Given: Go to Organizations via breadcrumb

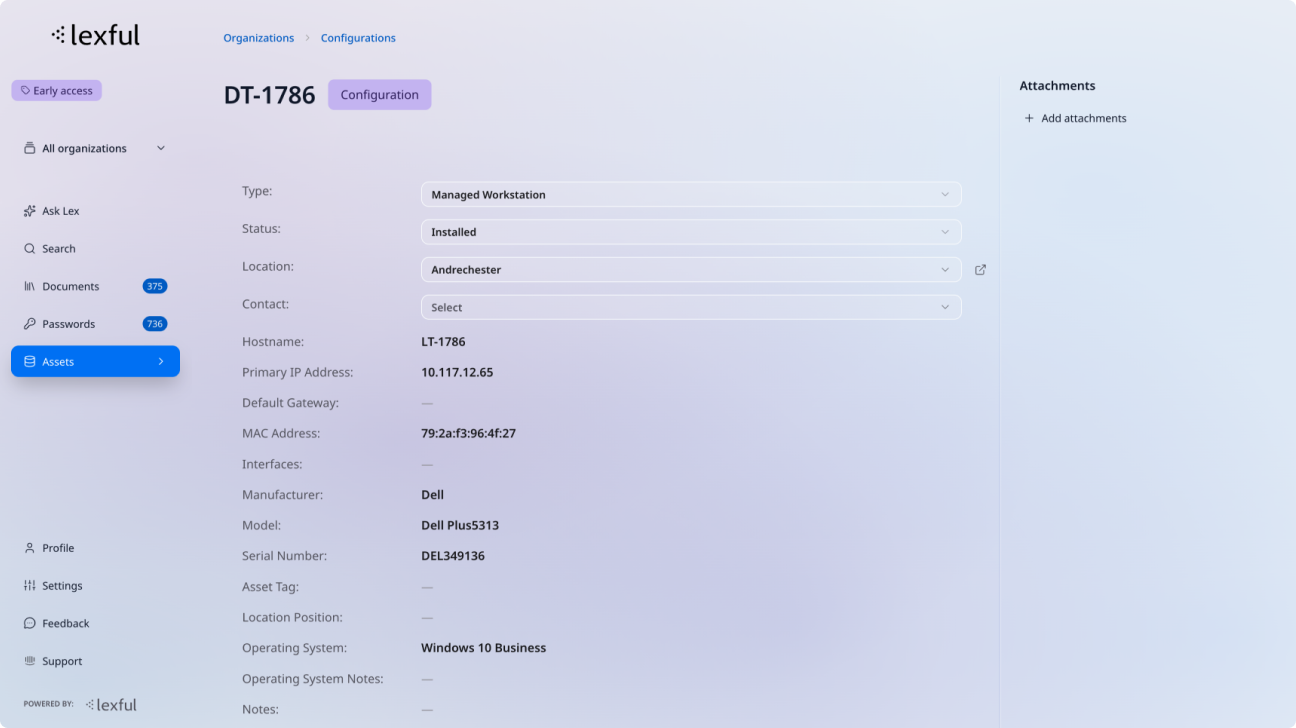Looking at the screenshot, I should [258, 37].
